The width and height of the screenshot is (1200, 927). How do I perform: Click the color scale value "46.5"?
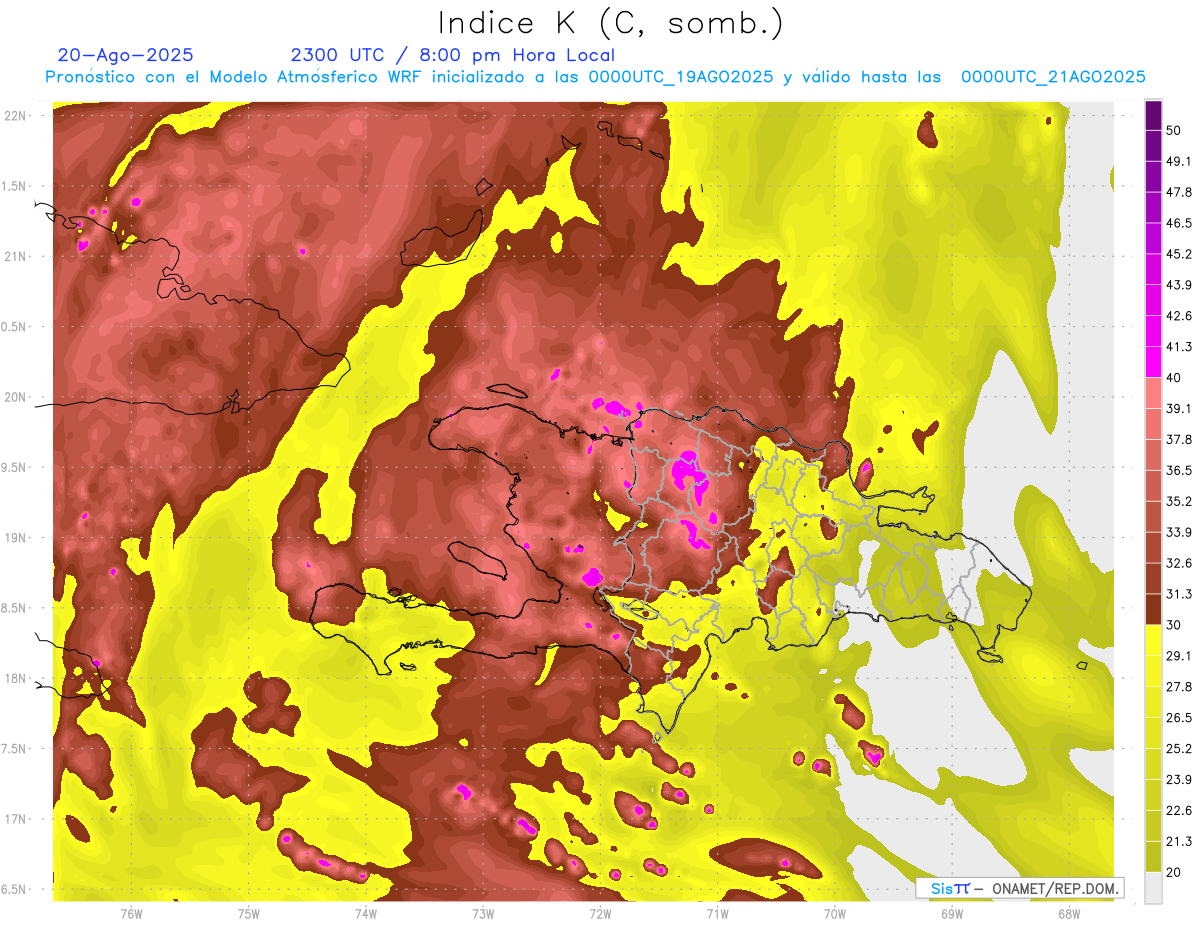(x=1179, y=223)
